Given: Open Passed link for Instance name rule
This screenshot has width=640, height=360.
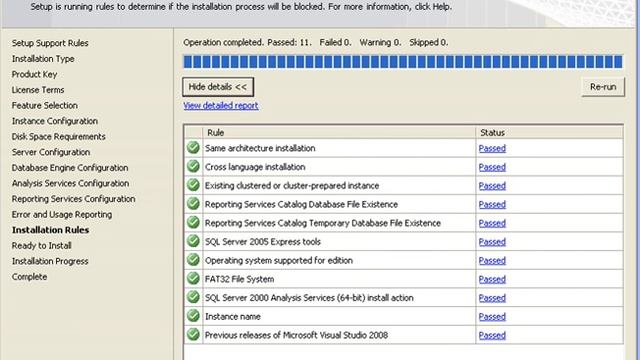Looking at the screenshot, I should pos(492,317).
